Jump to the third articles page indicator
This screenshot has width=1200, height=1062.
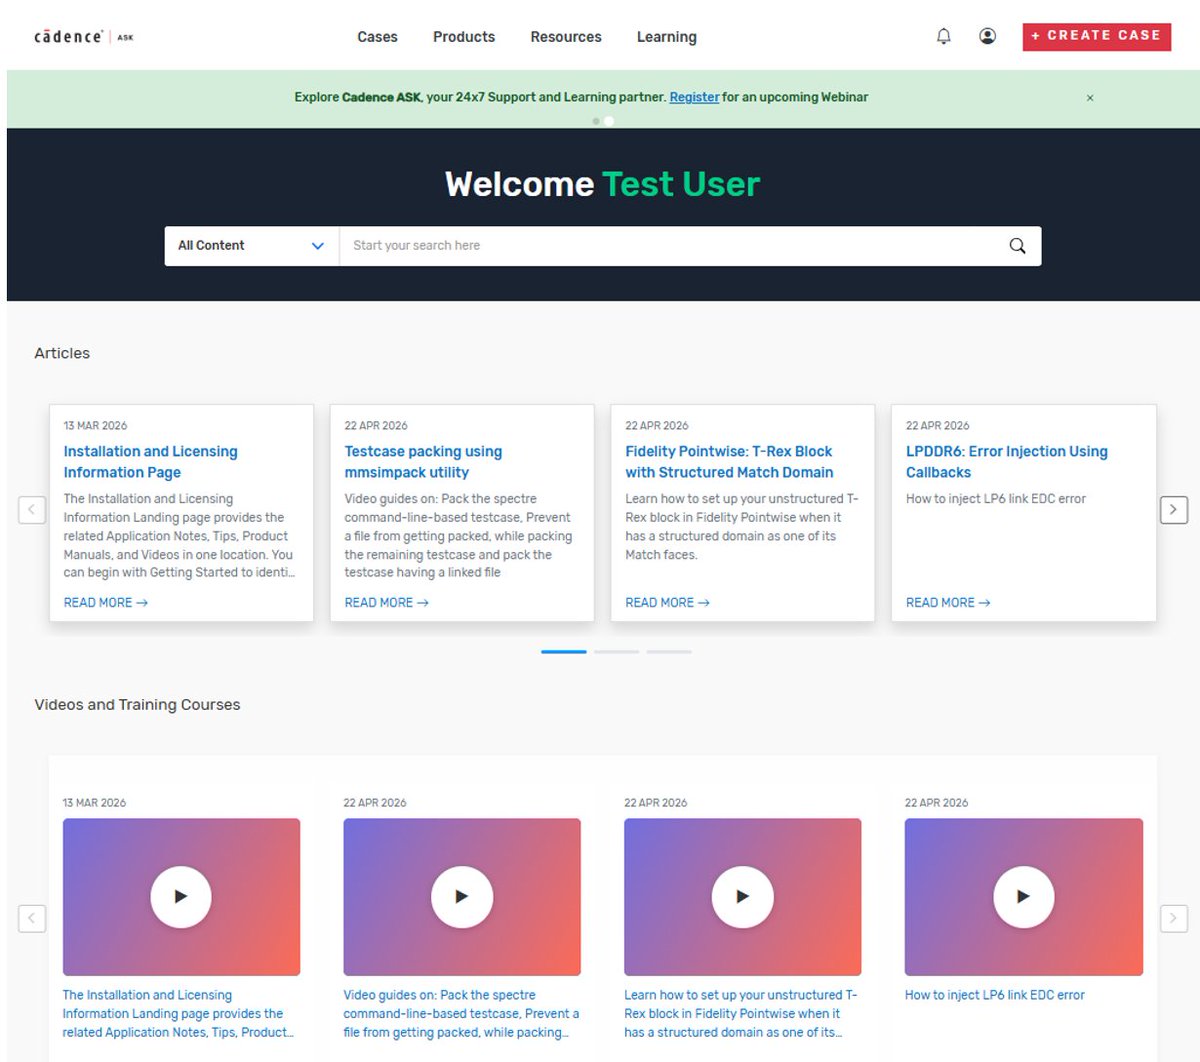pos(669,652)
